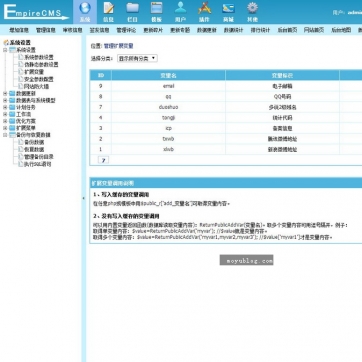
Task: Open 管理备份目录 in the sidebar tree
Action: pyautogui.click(x=39, y=157)
